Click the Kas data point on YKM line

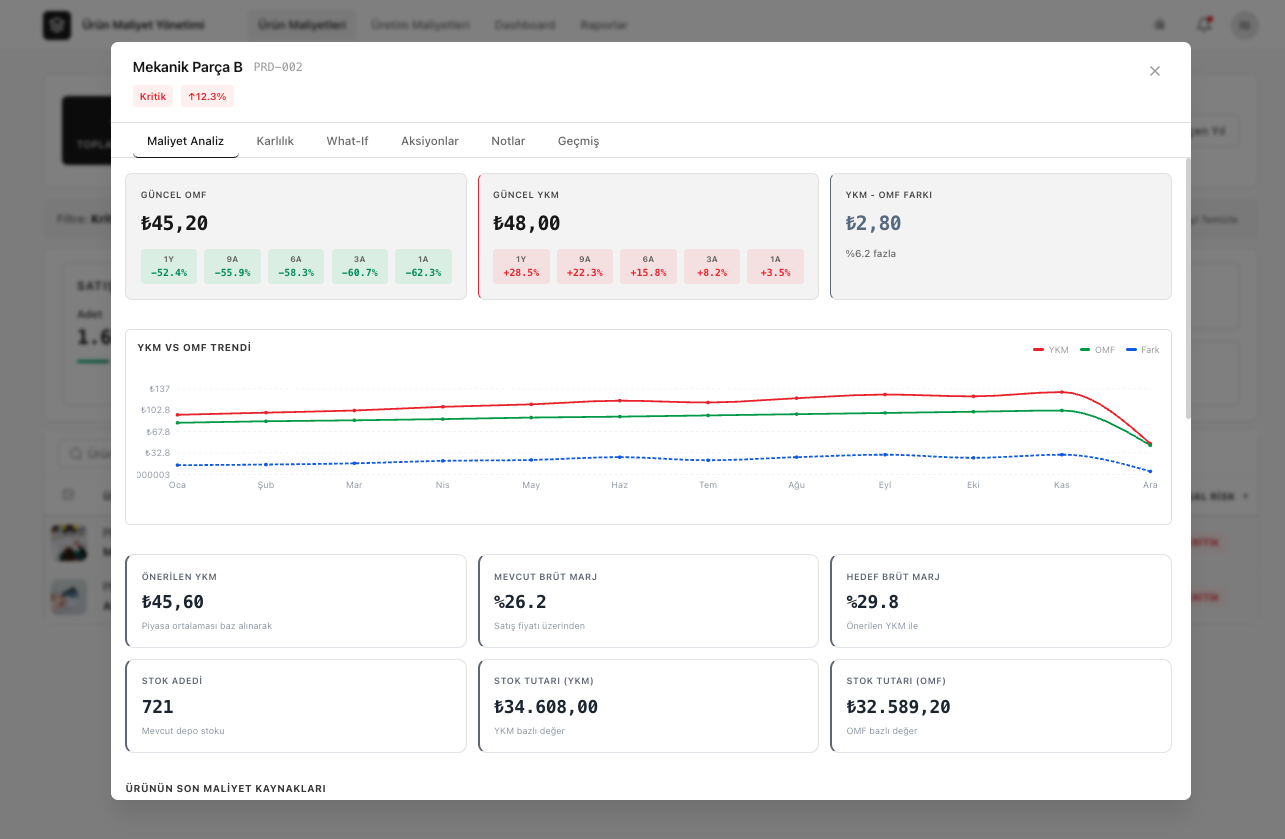coord(1062,392)
